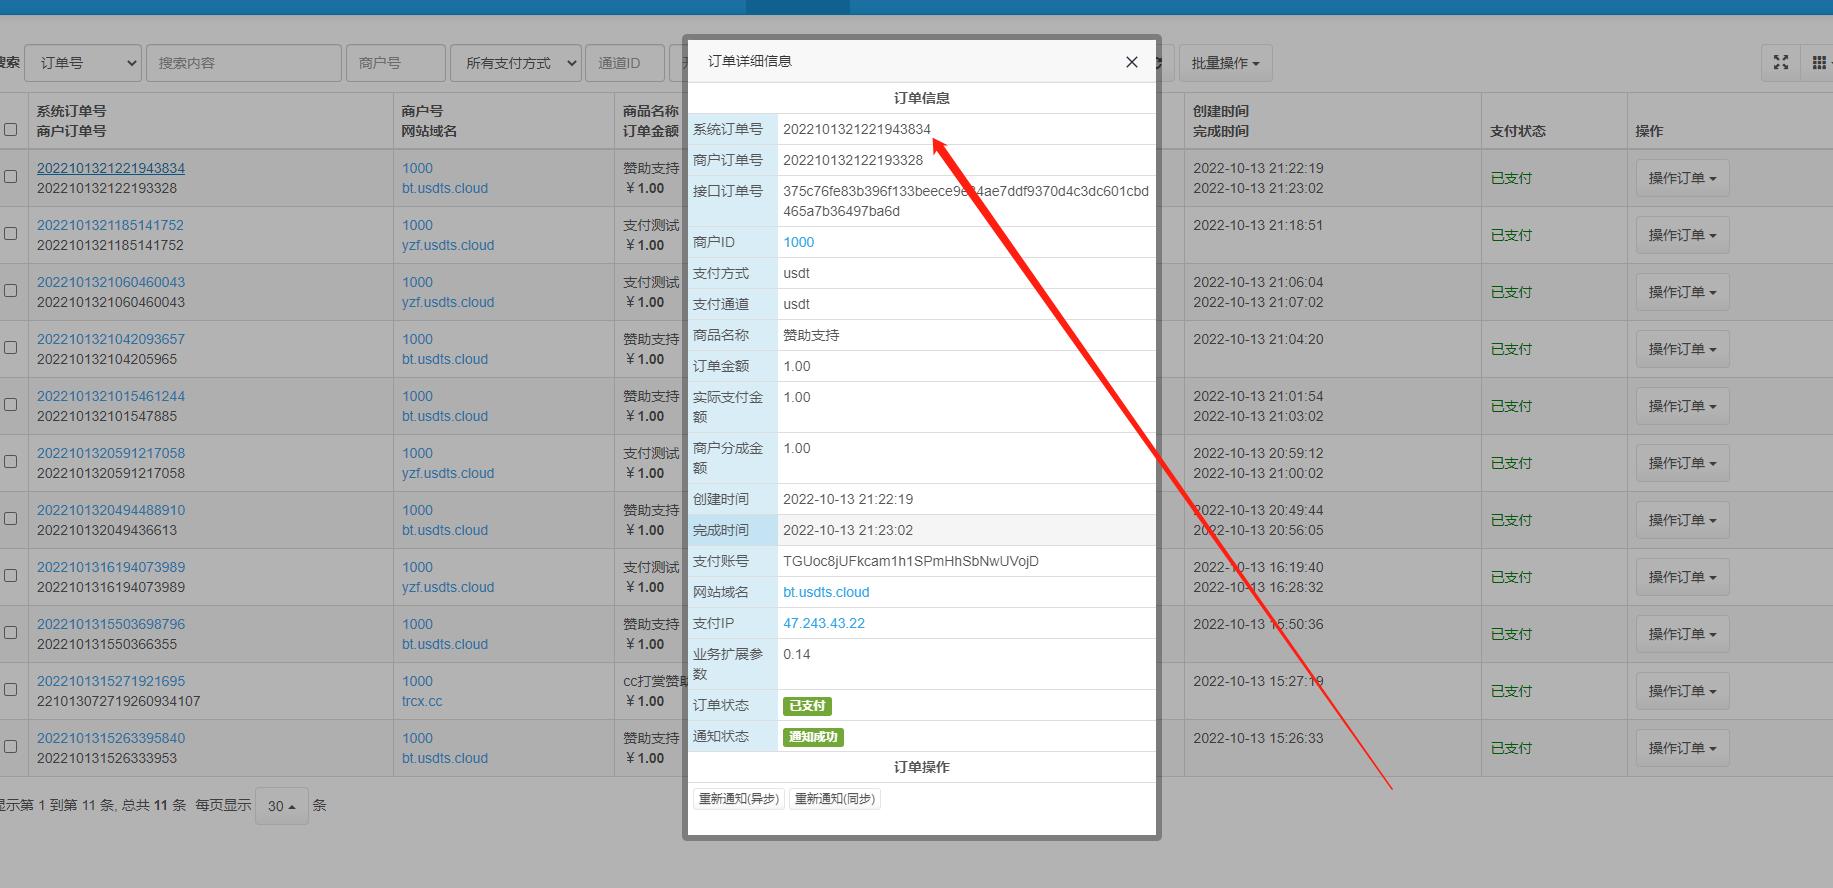Screen dimensions: 1833x888
Task: Click merchant order 221013072719260934107 text
Action: pos(119,701)
